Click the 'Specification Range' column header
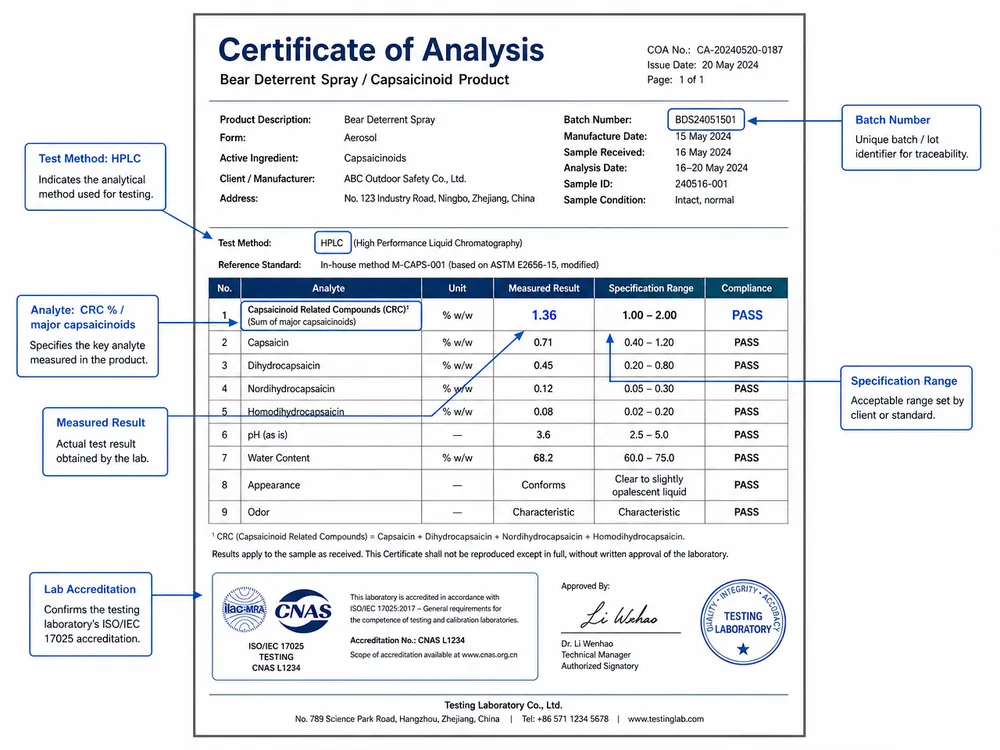The height and width of the screenshot is (750, 1000). [650, 288]
